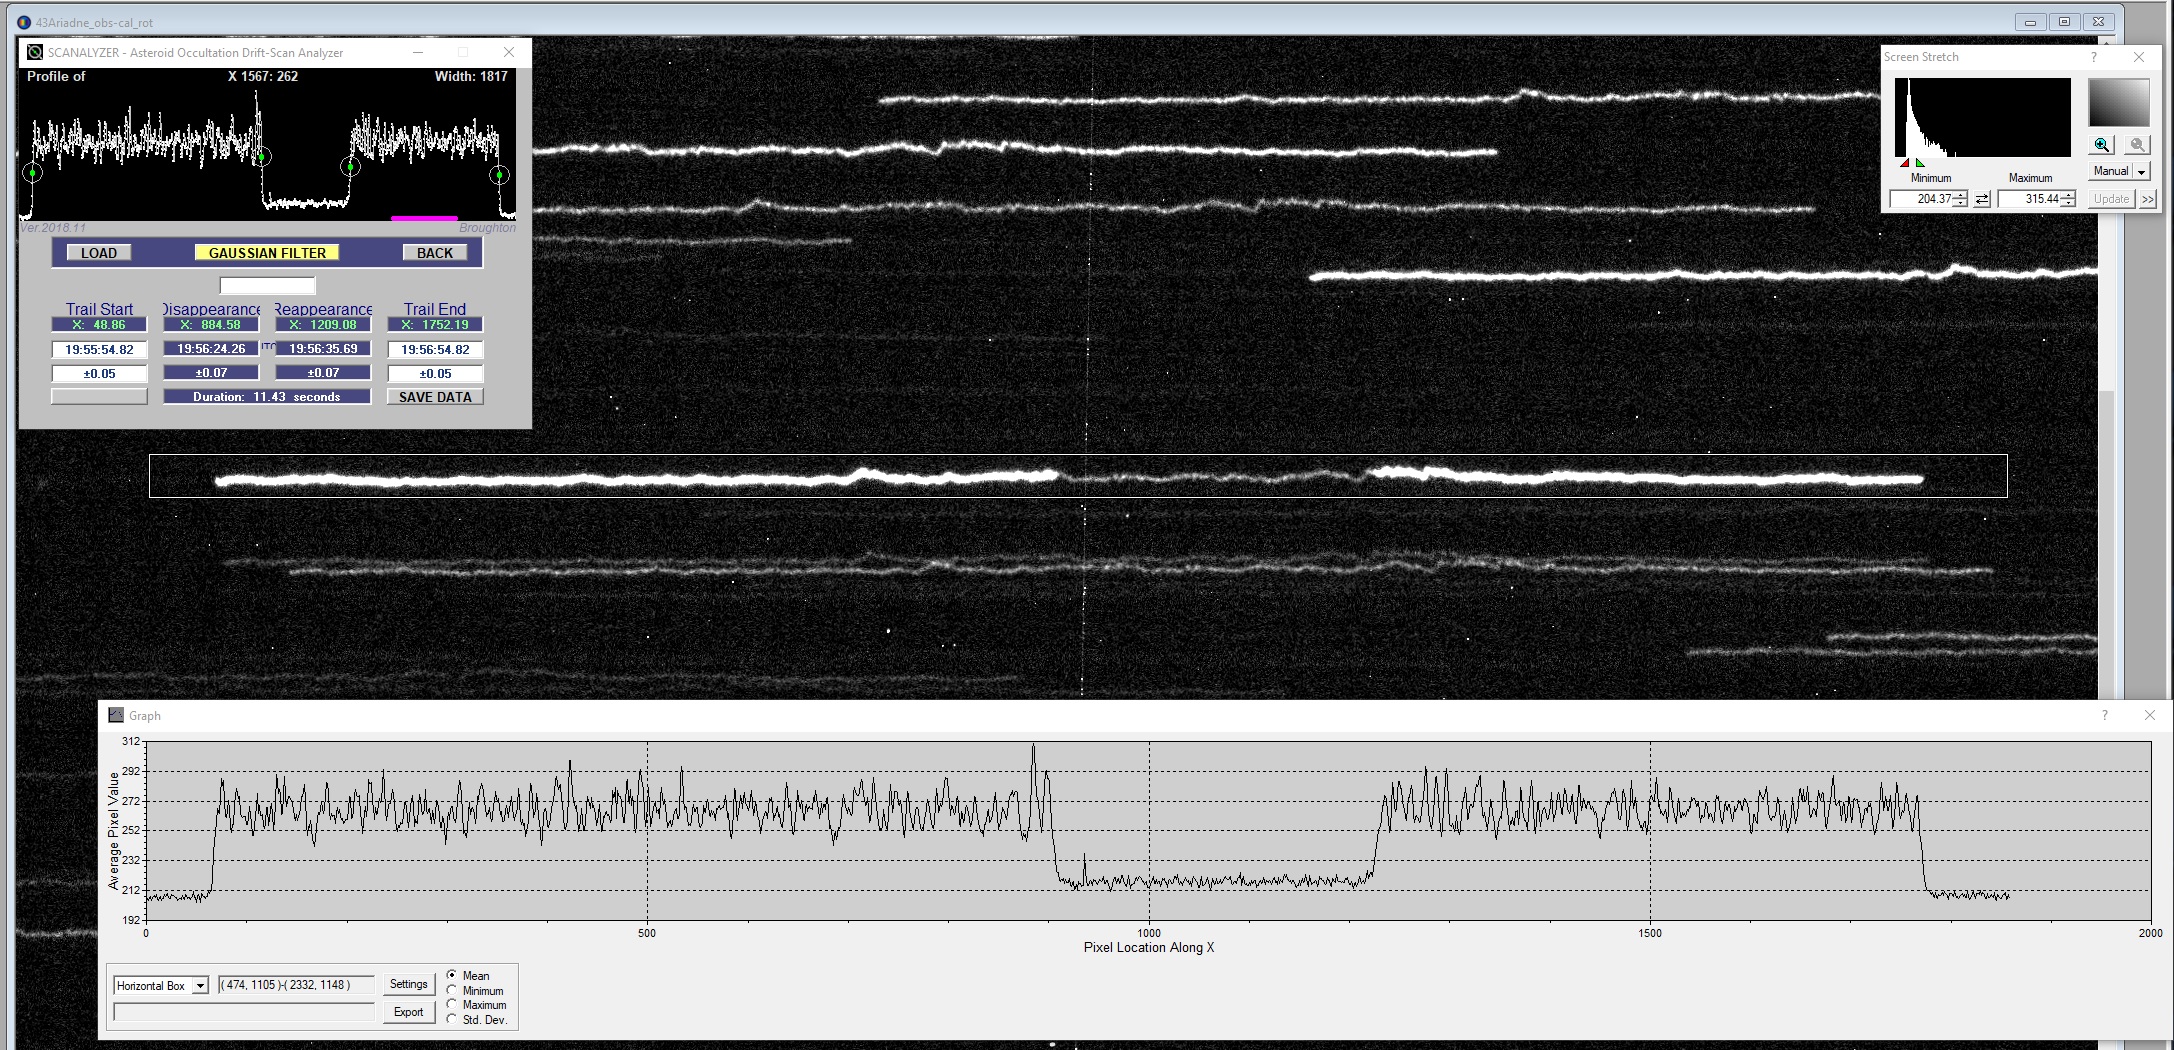Expand Screen Stretch with the >> button

tap(2148, 199)
